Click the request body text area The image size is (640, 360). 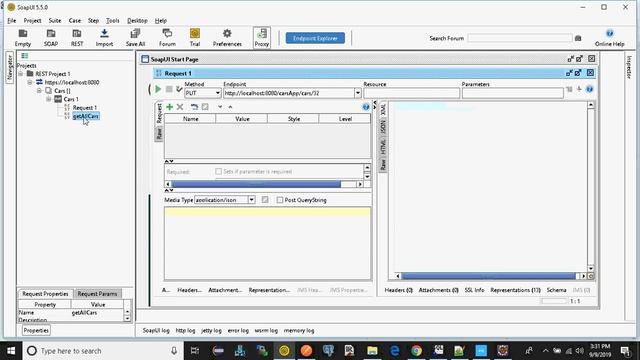point(268,243)
